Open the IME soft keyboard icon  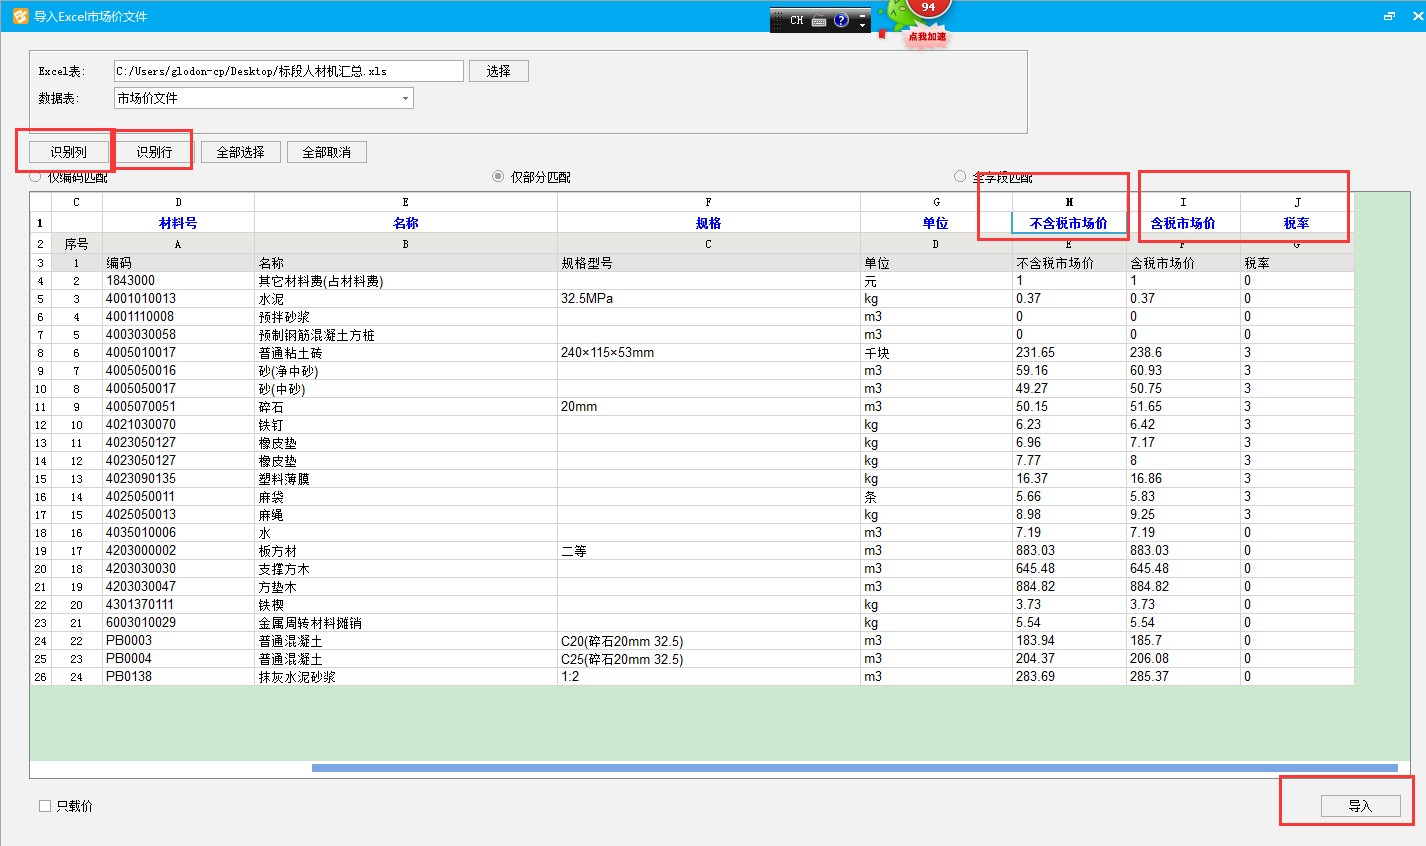click(819, 20)
